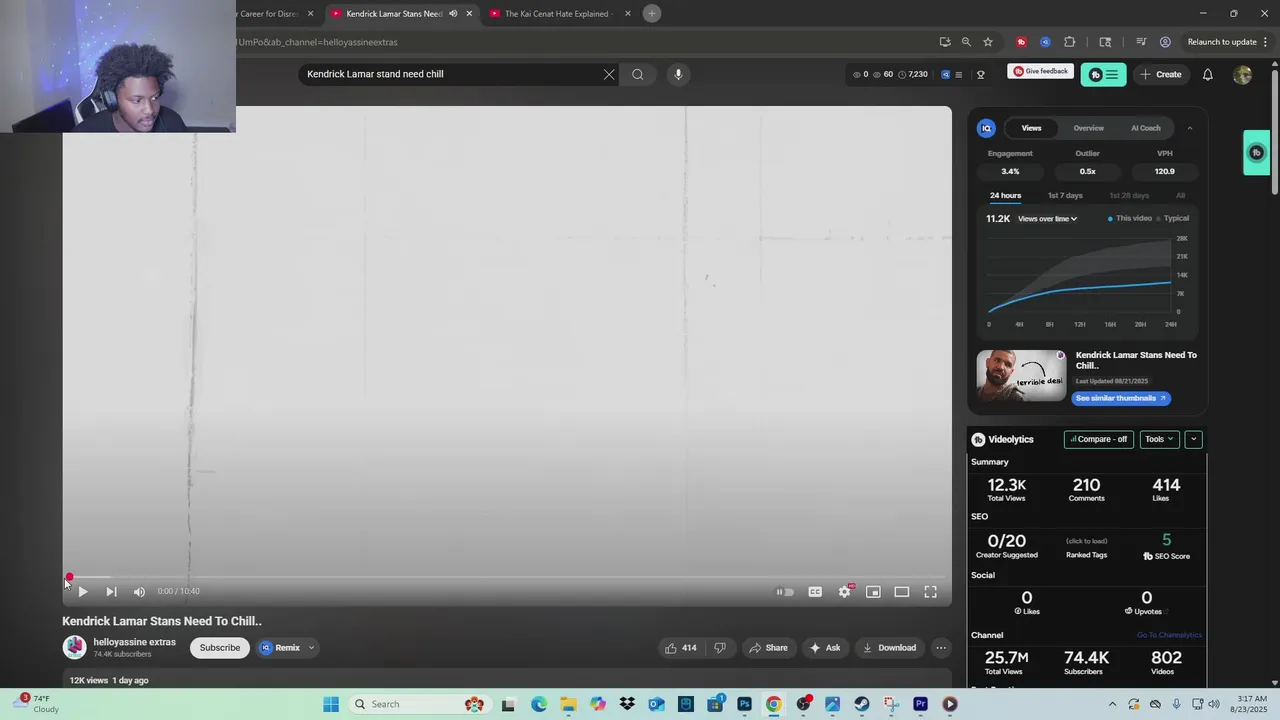
Task: Like the video with 414 likes
Action: pos(681,648)
